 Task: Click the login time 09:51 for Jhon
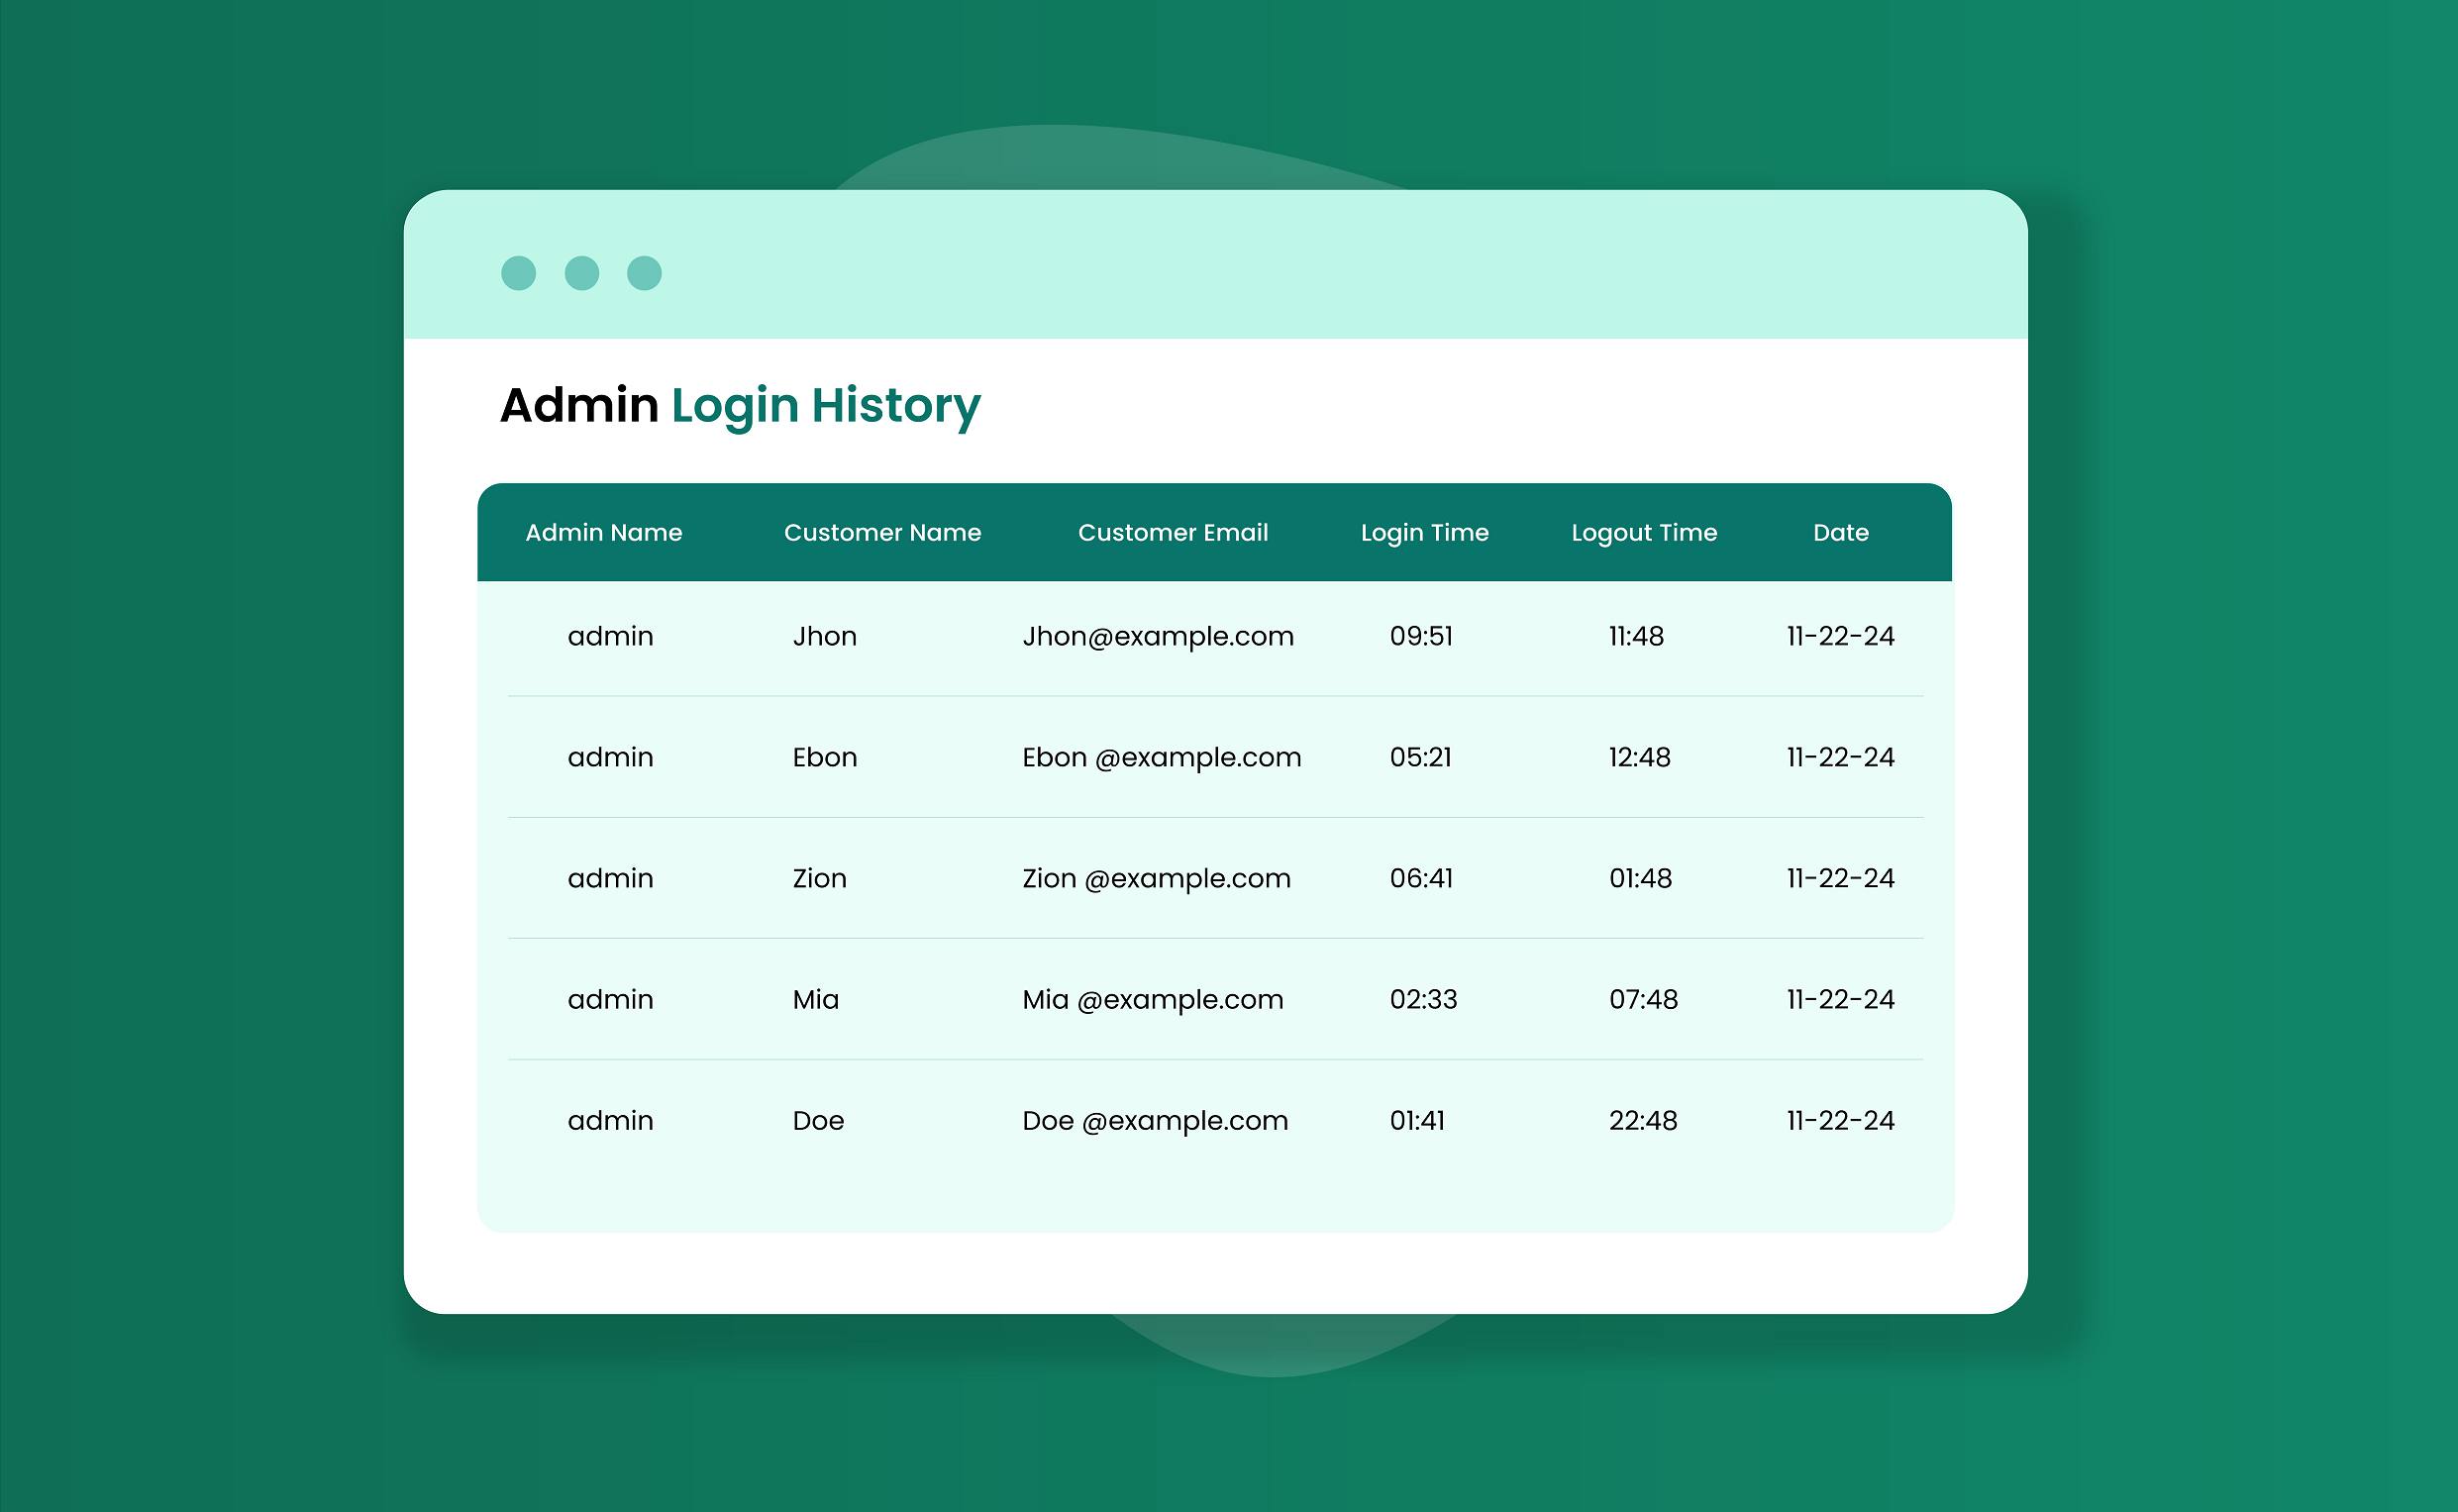(1421, 636)
